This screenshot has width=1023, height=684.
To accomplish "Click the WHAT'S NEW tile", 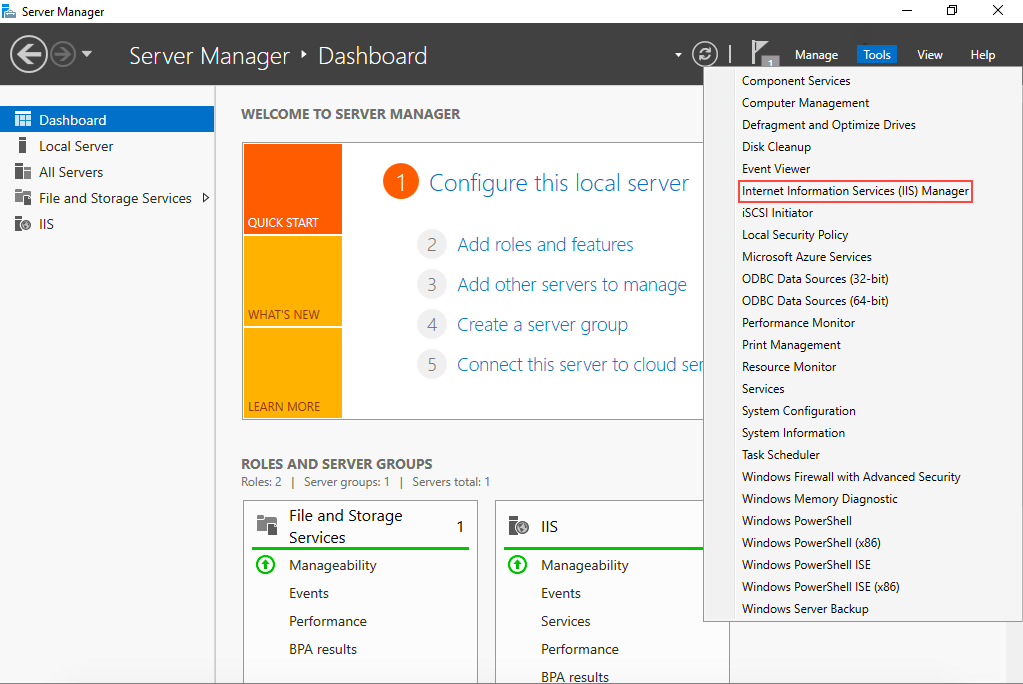I will tap(292, 281).
